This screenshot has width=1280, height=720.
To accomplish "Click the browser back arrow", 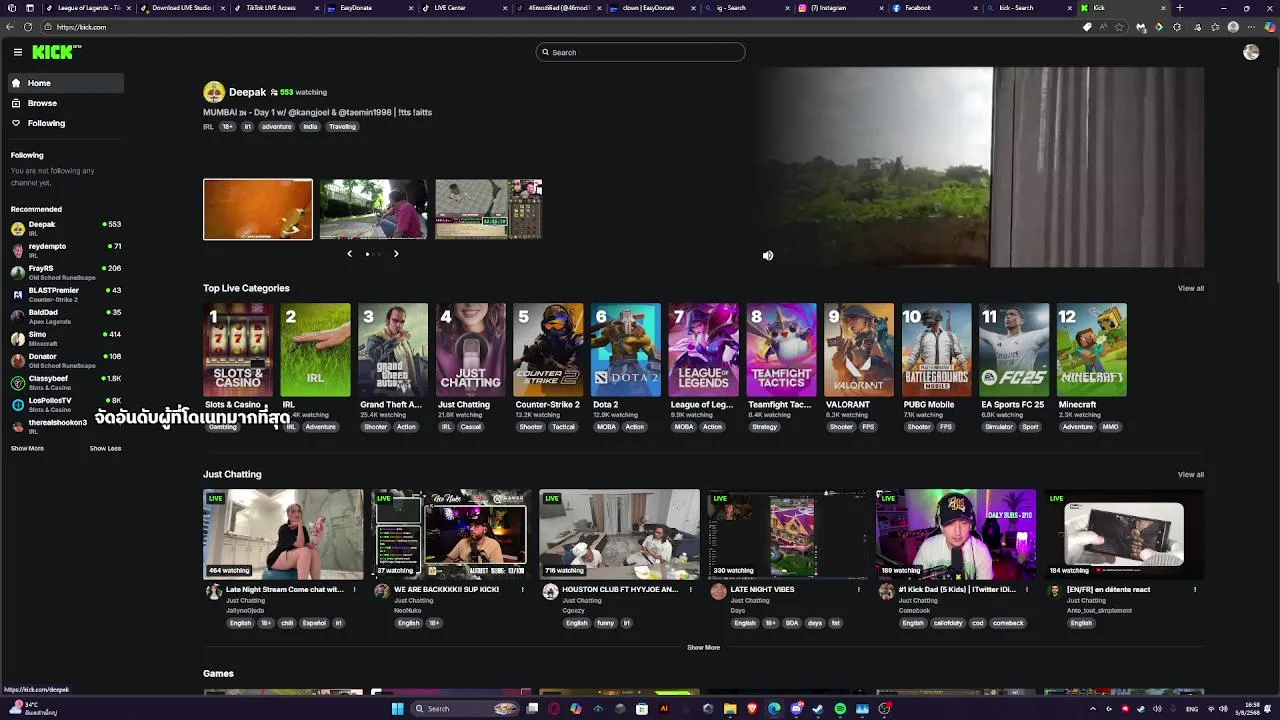I will click(x=10, y=27).
